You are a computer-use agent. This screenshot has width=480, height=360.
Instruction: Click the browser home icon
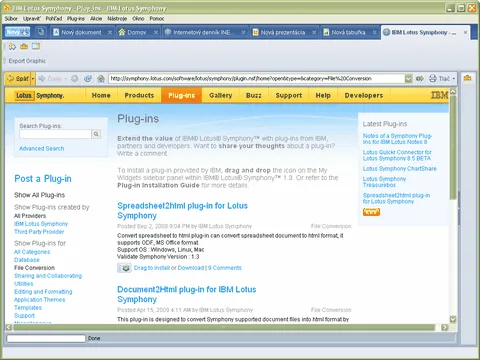click(x=101, y=79)
